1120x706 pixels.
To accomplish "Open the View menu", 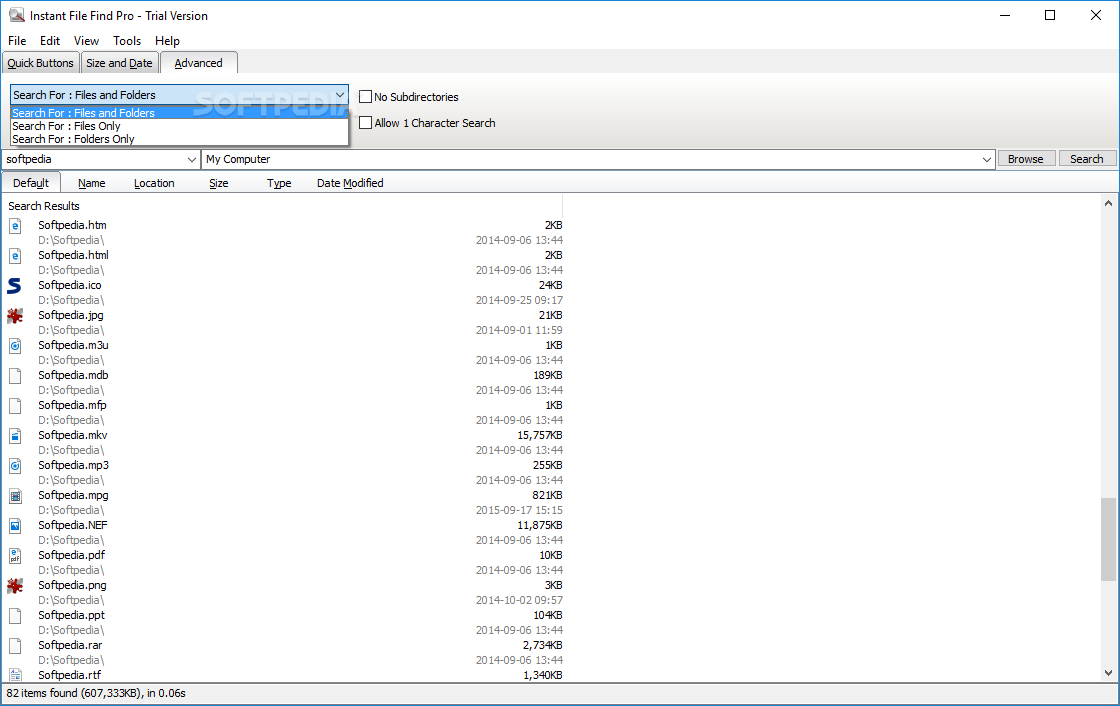I will point(86,41).
